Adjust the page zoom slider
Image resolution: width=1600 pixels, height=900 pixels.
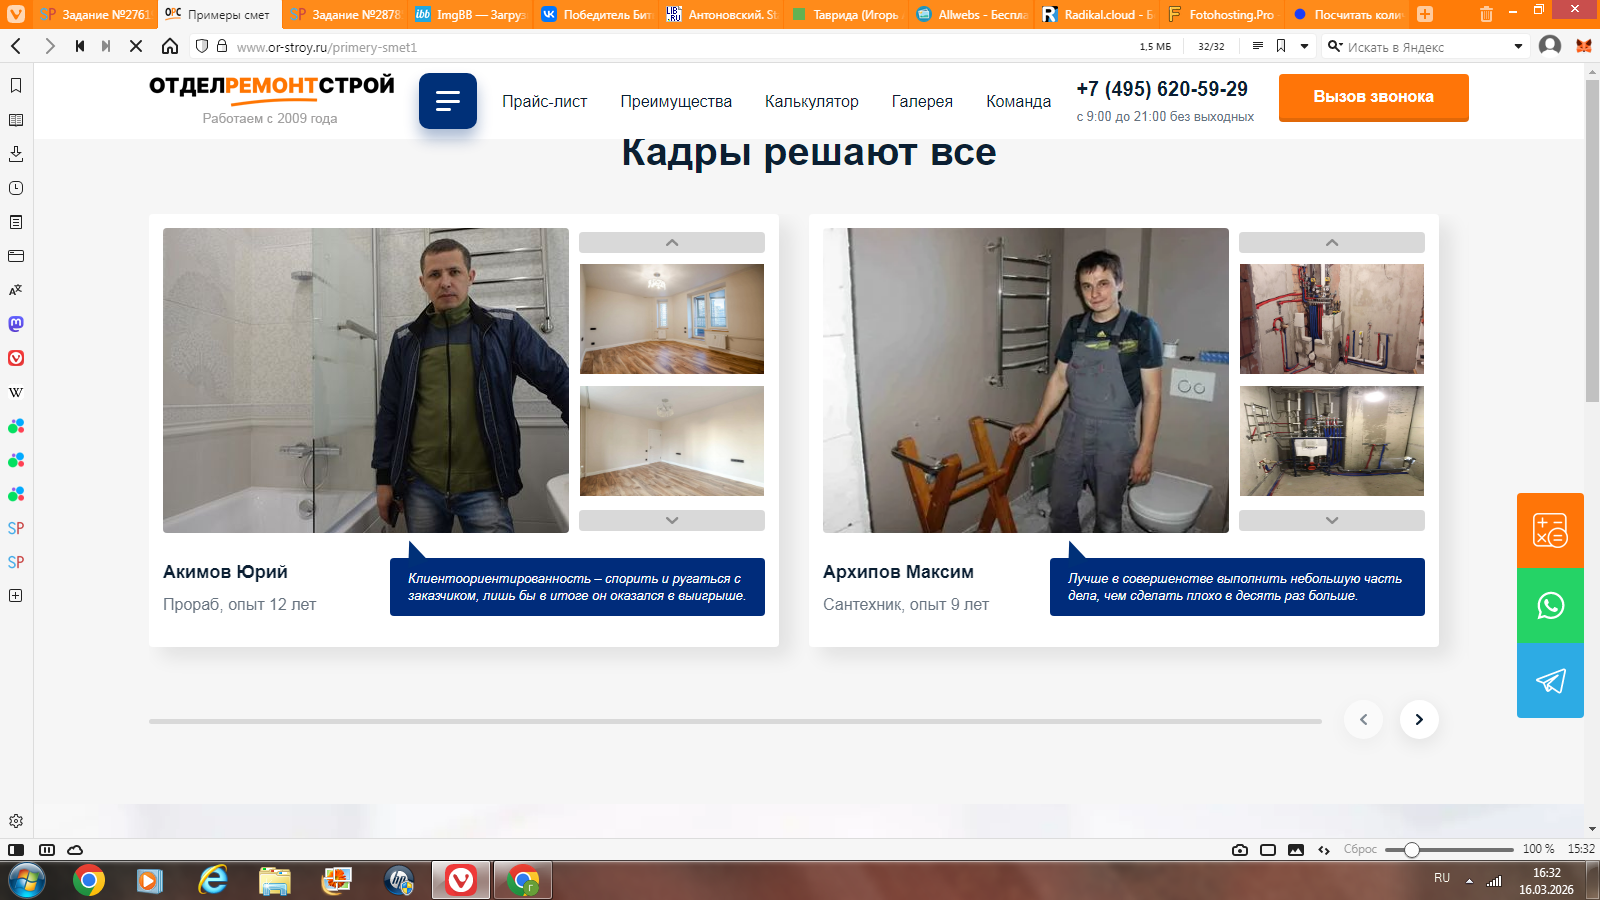point(1412,850)
